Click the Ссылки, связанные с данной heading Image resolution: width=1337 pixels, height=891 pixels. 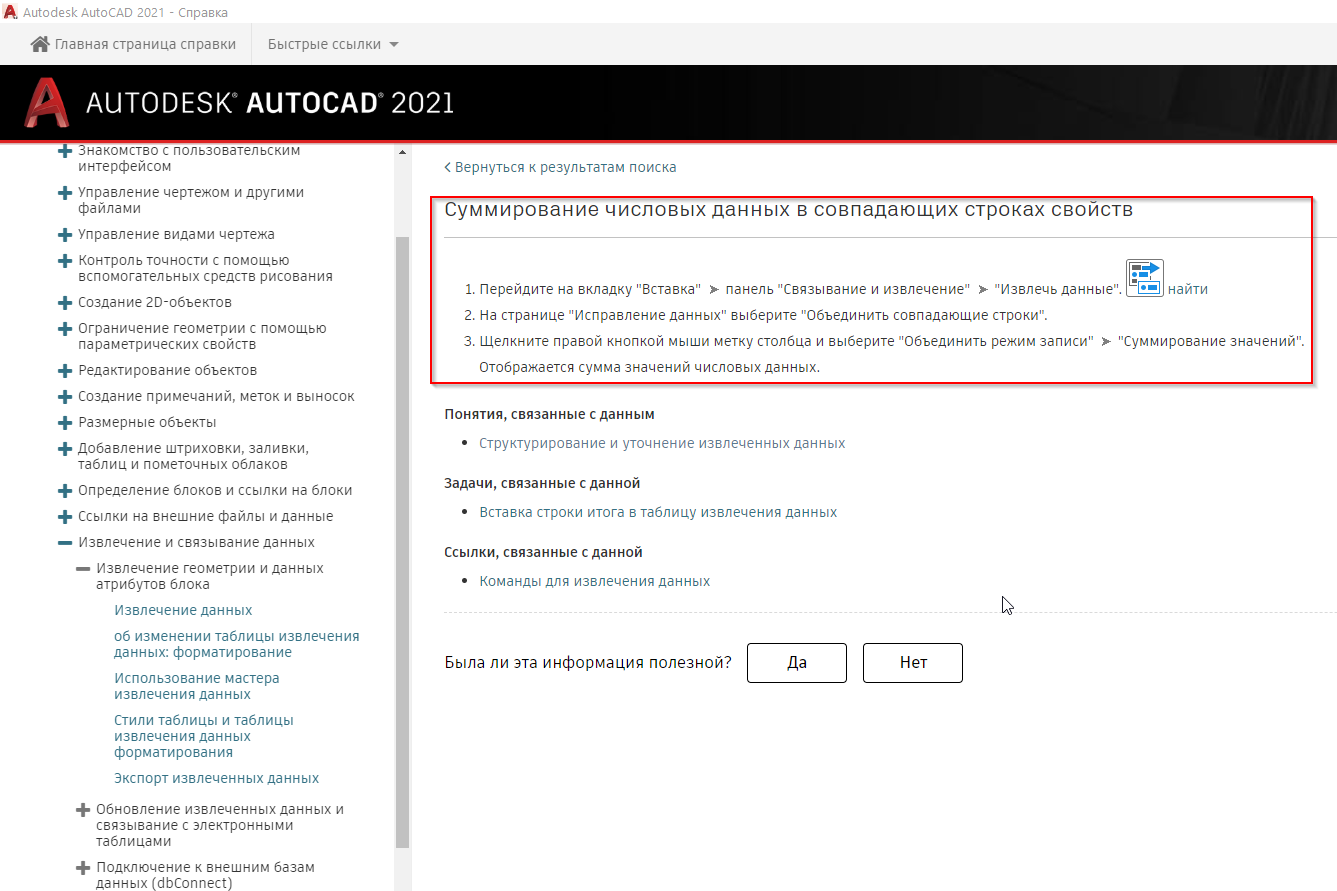(543, 552)
